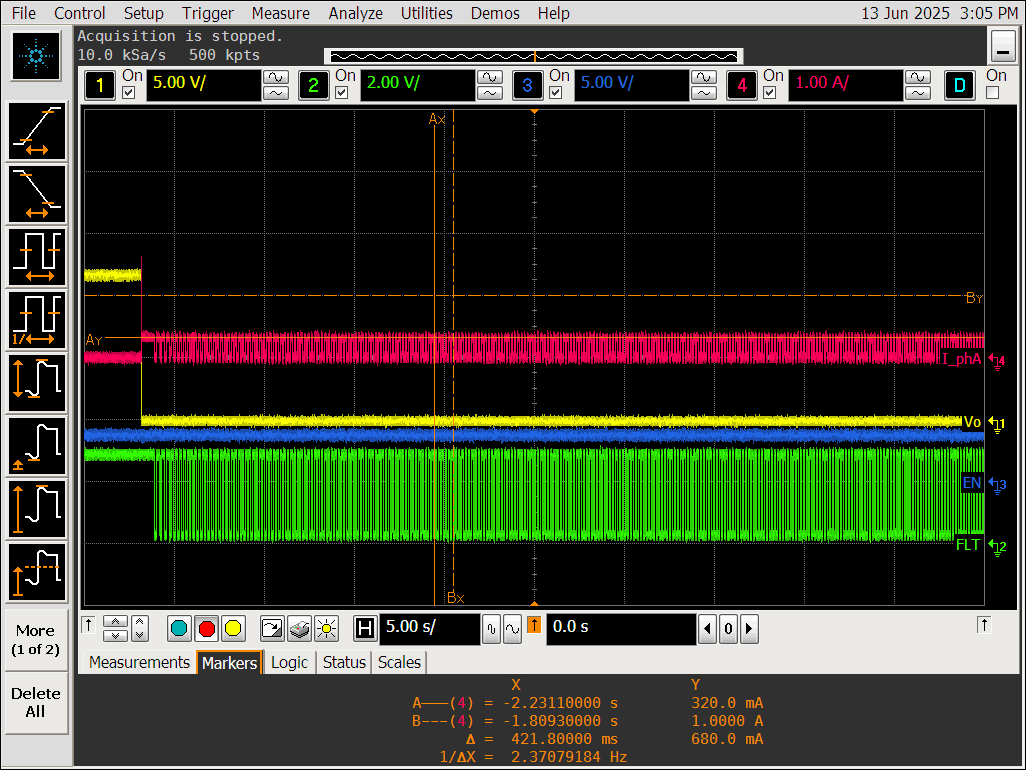Trigger a Single acquisition with the yellow button
Image resolution: width=1026 pixels, height=770 pixels.
(233, 629)
